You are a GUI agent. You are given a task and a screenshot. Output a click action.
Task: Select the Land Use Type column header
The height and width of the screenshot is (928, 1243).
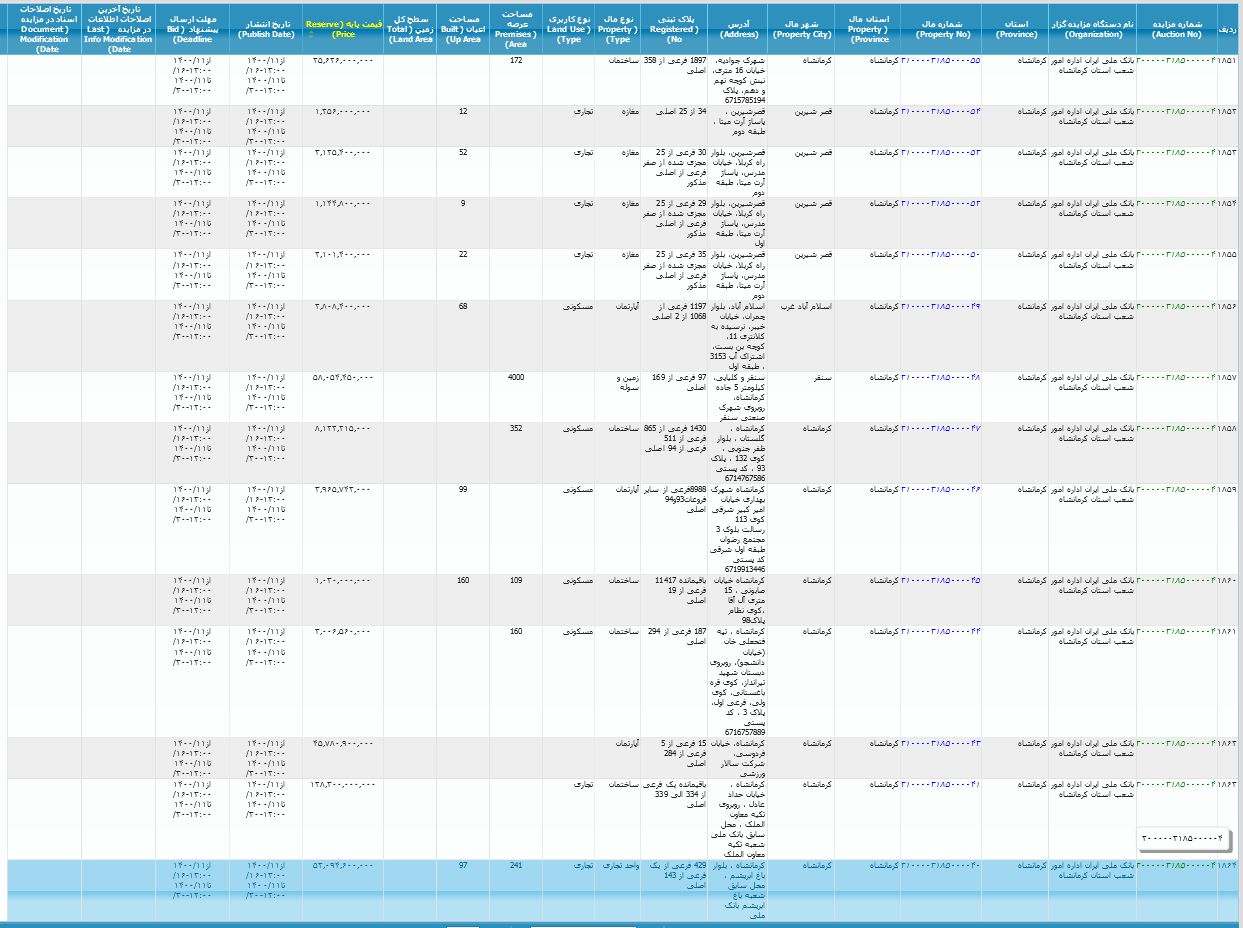[569, 27]
